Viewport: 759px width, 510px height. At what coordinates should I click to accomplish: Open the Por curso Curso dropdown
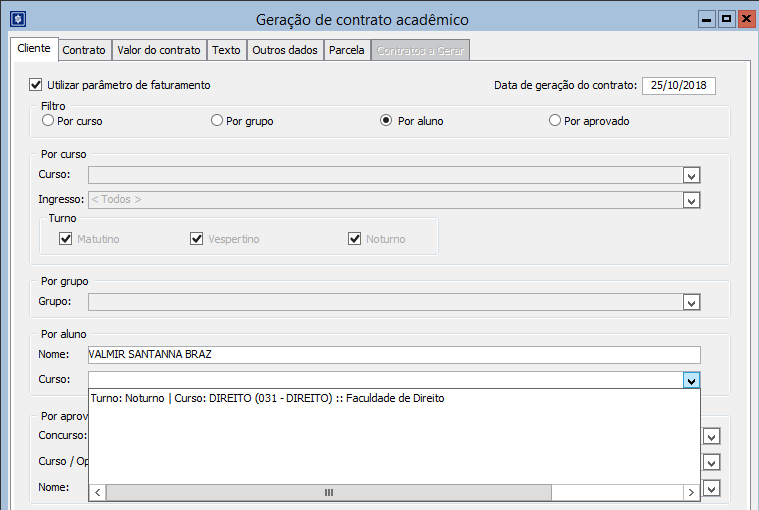coord(691,175)
